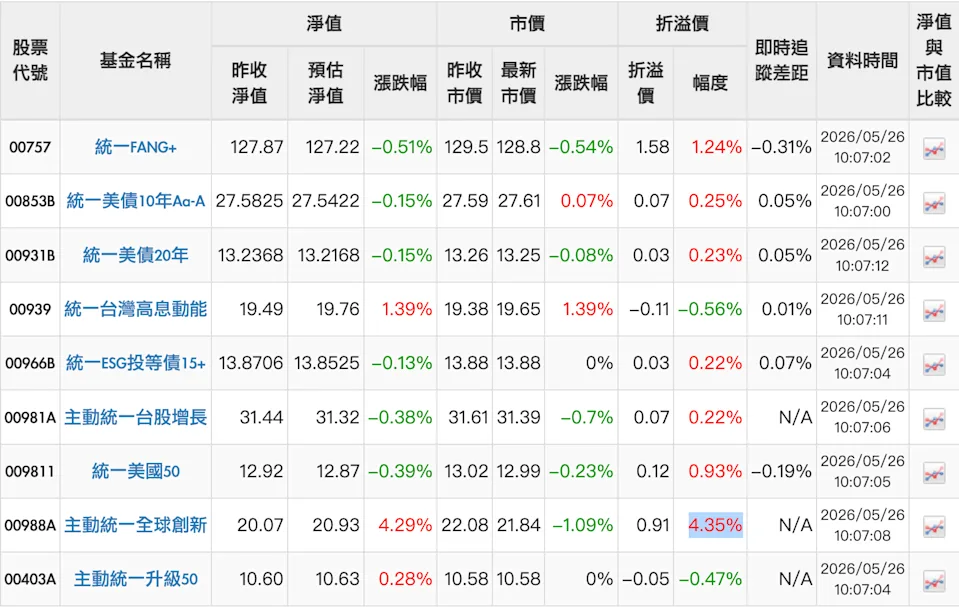Open the comparison chart icon for 00853B
This screenshot has width=959, height=607.
point(934,203)
